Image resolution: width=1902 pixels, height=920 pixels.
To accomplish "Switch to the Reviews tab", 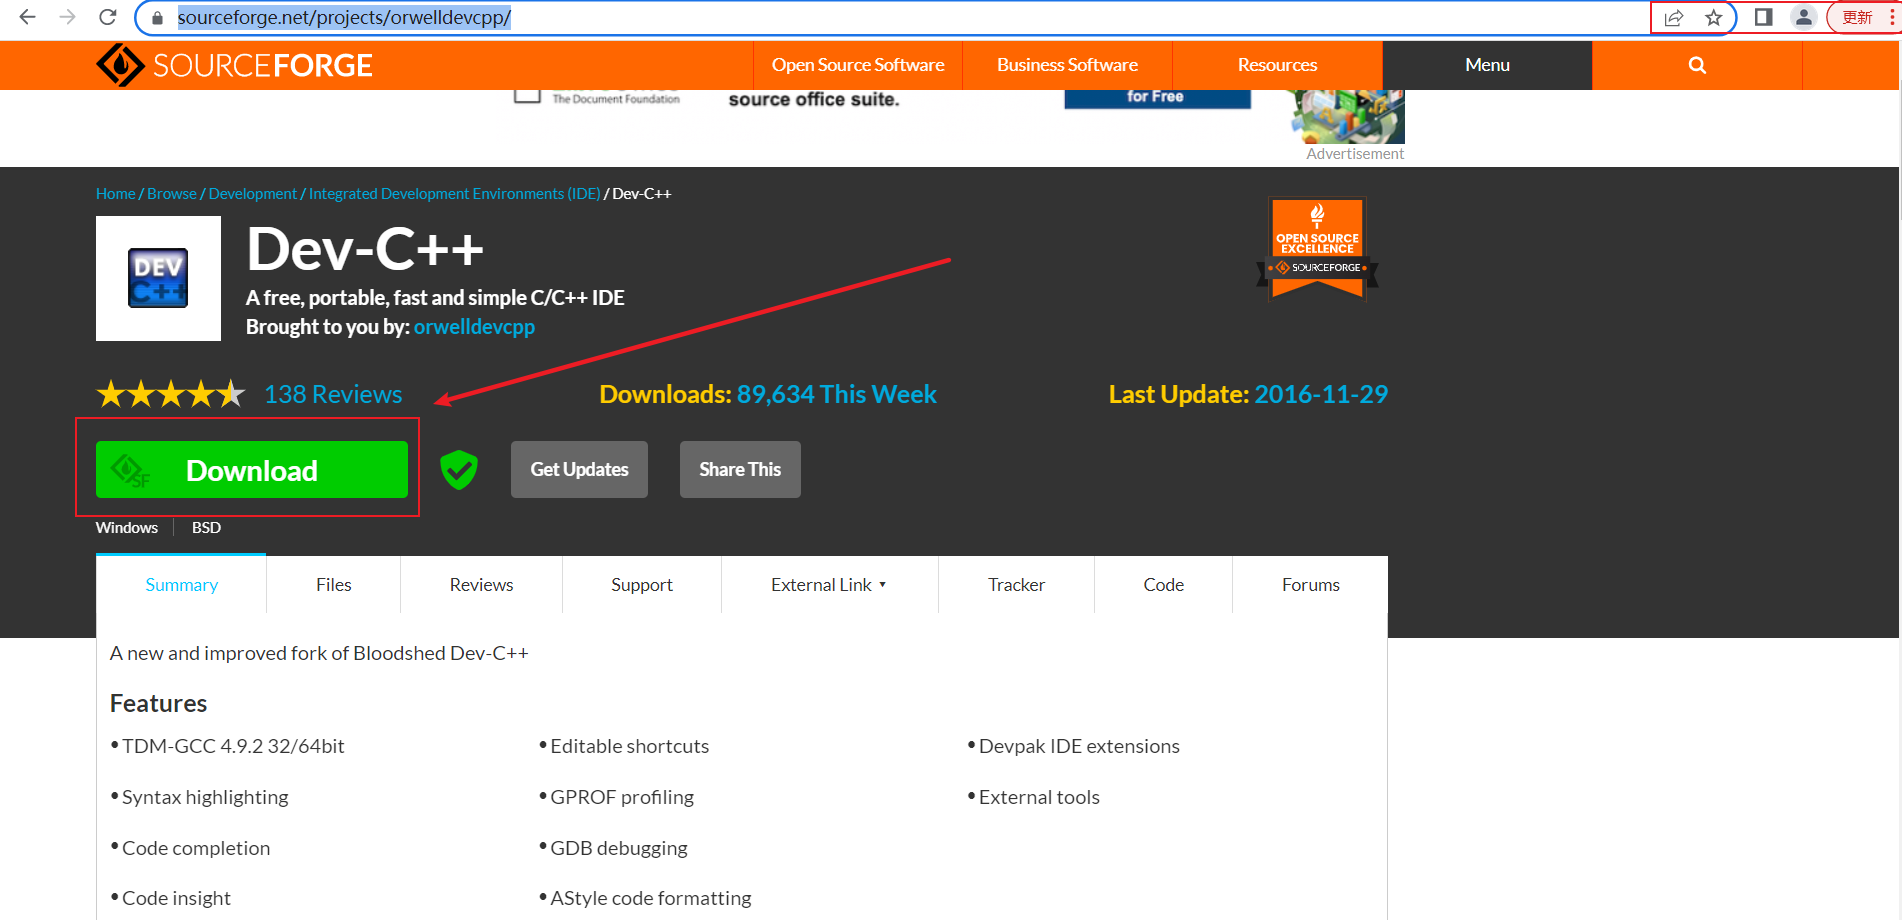I will pos(481,585).
